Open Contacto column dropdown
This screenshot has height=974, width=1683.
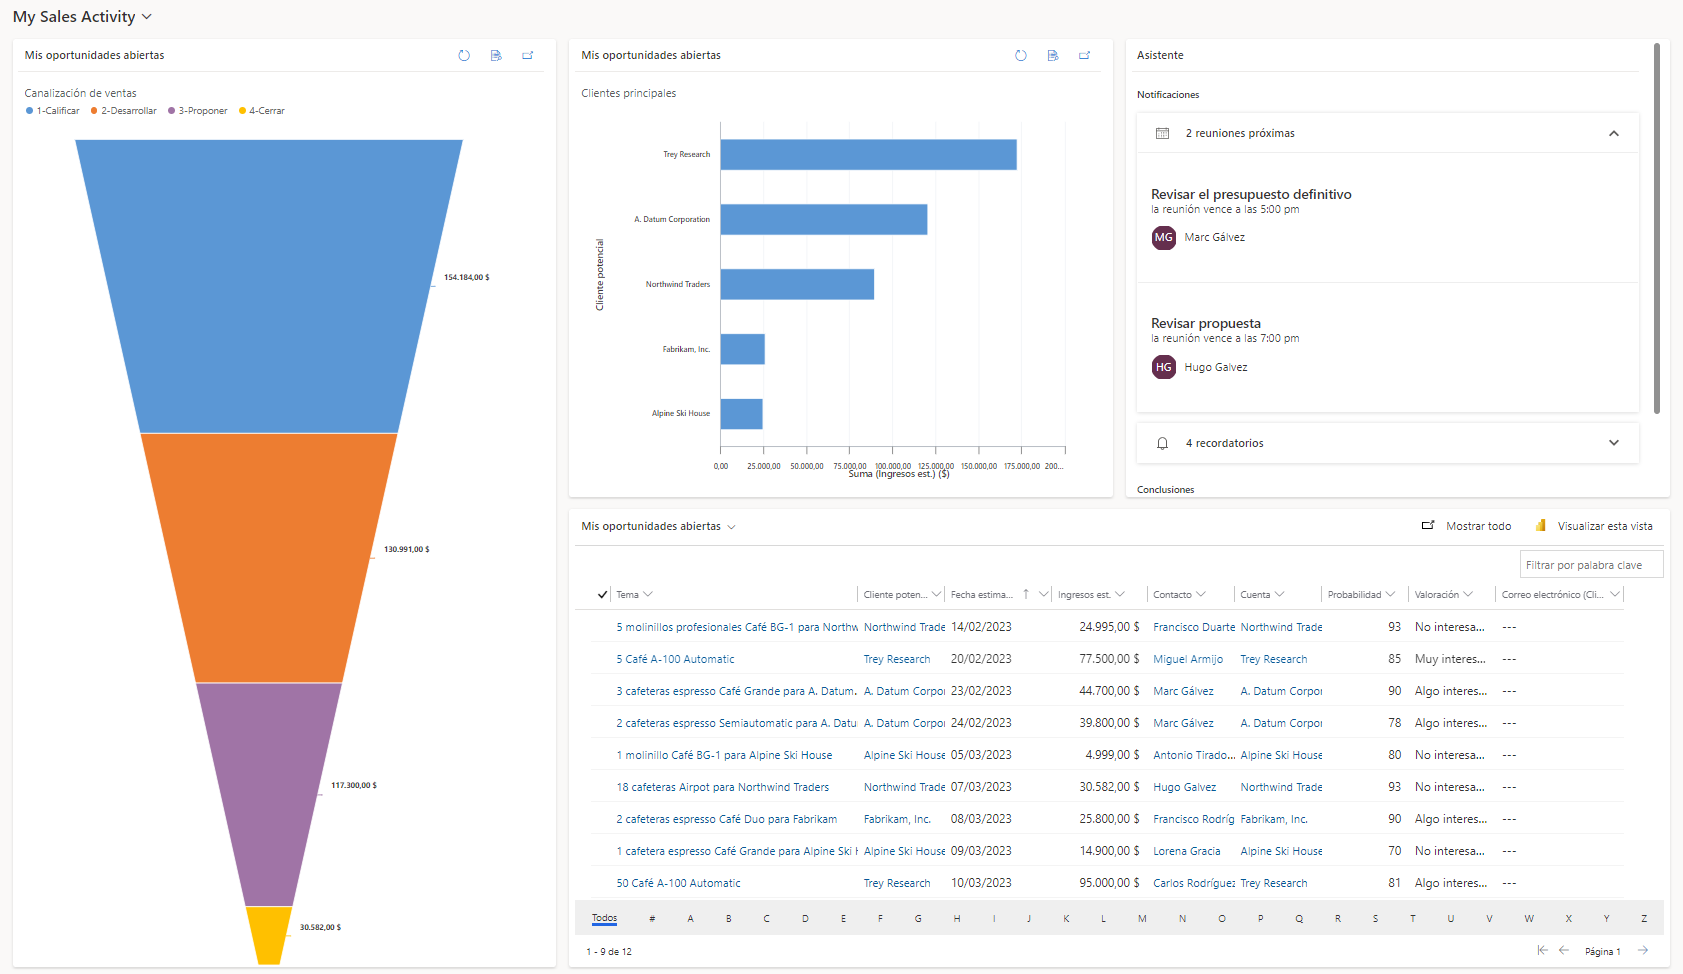coord(1201,594)
